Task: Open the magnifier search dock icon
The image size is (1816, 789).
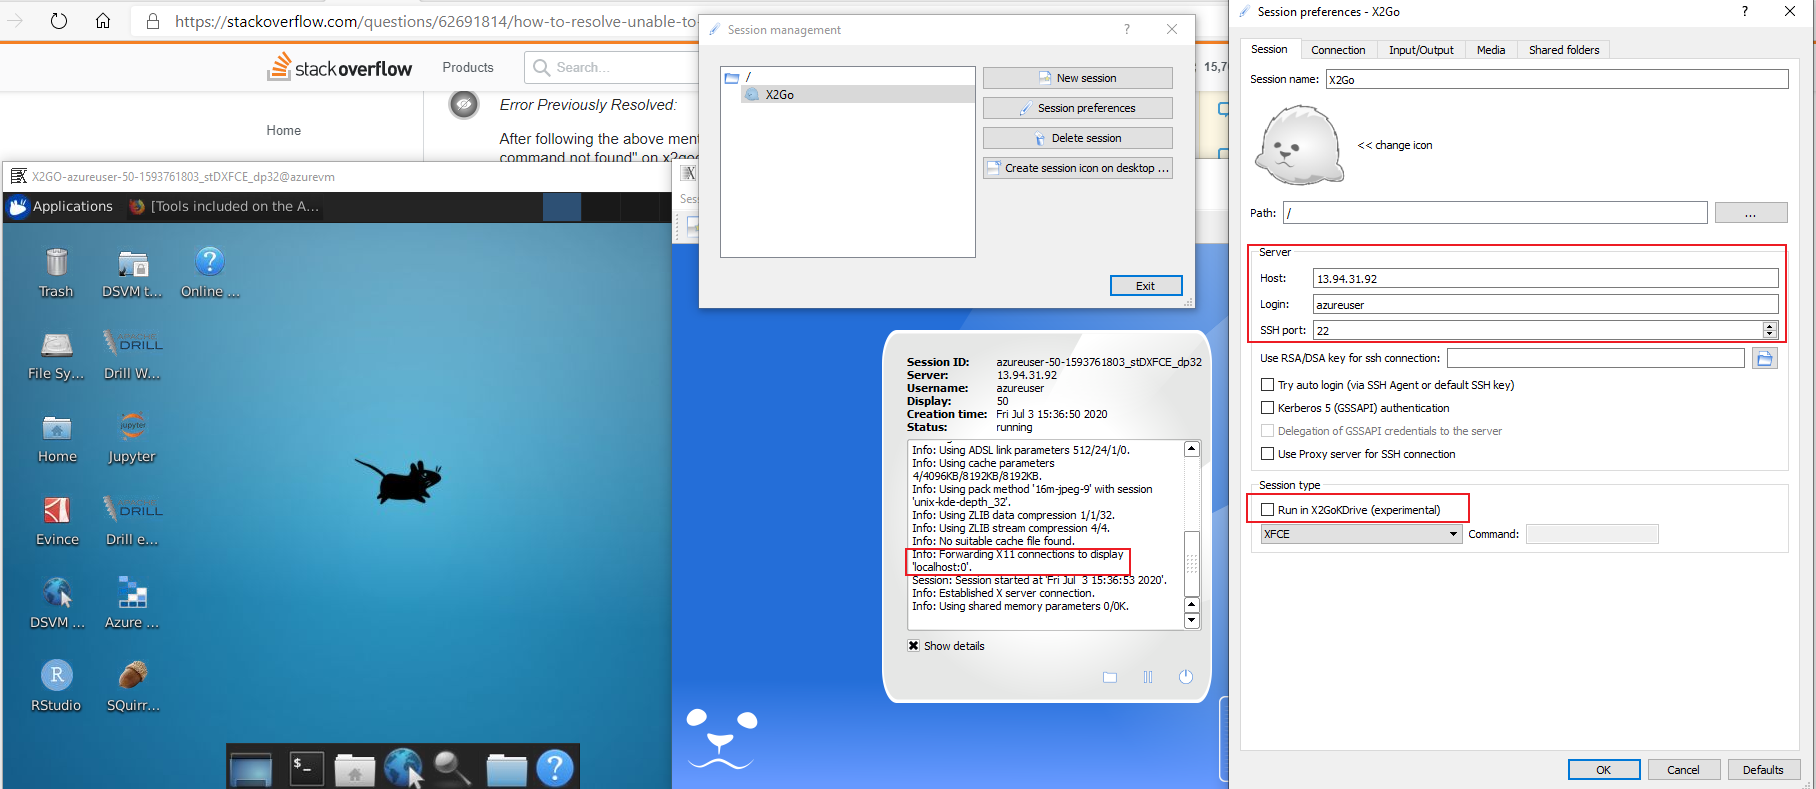Action: pyautogui.click(x=452, y=768)
